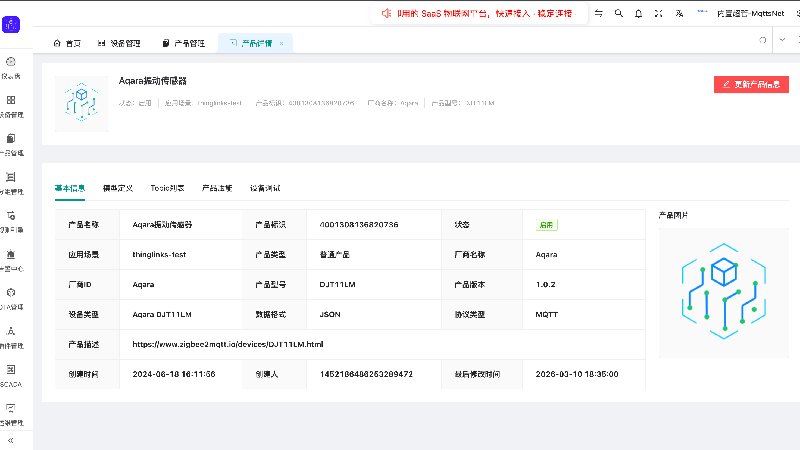Click the zigbee2mqtt.io description URL text
Image resolution: width=800 pixels, height=450 pixels.
pos(228,344)
